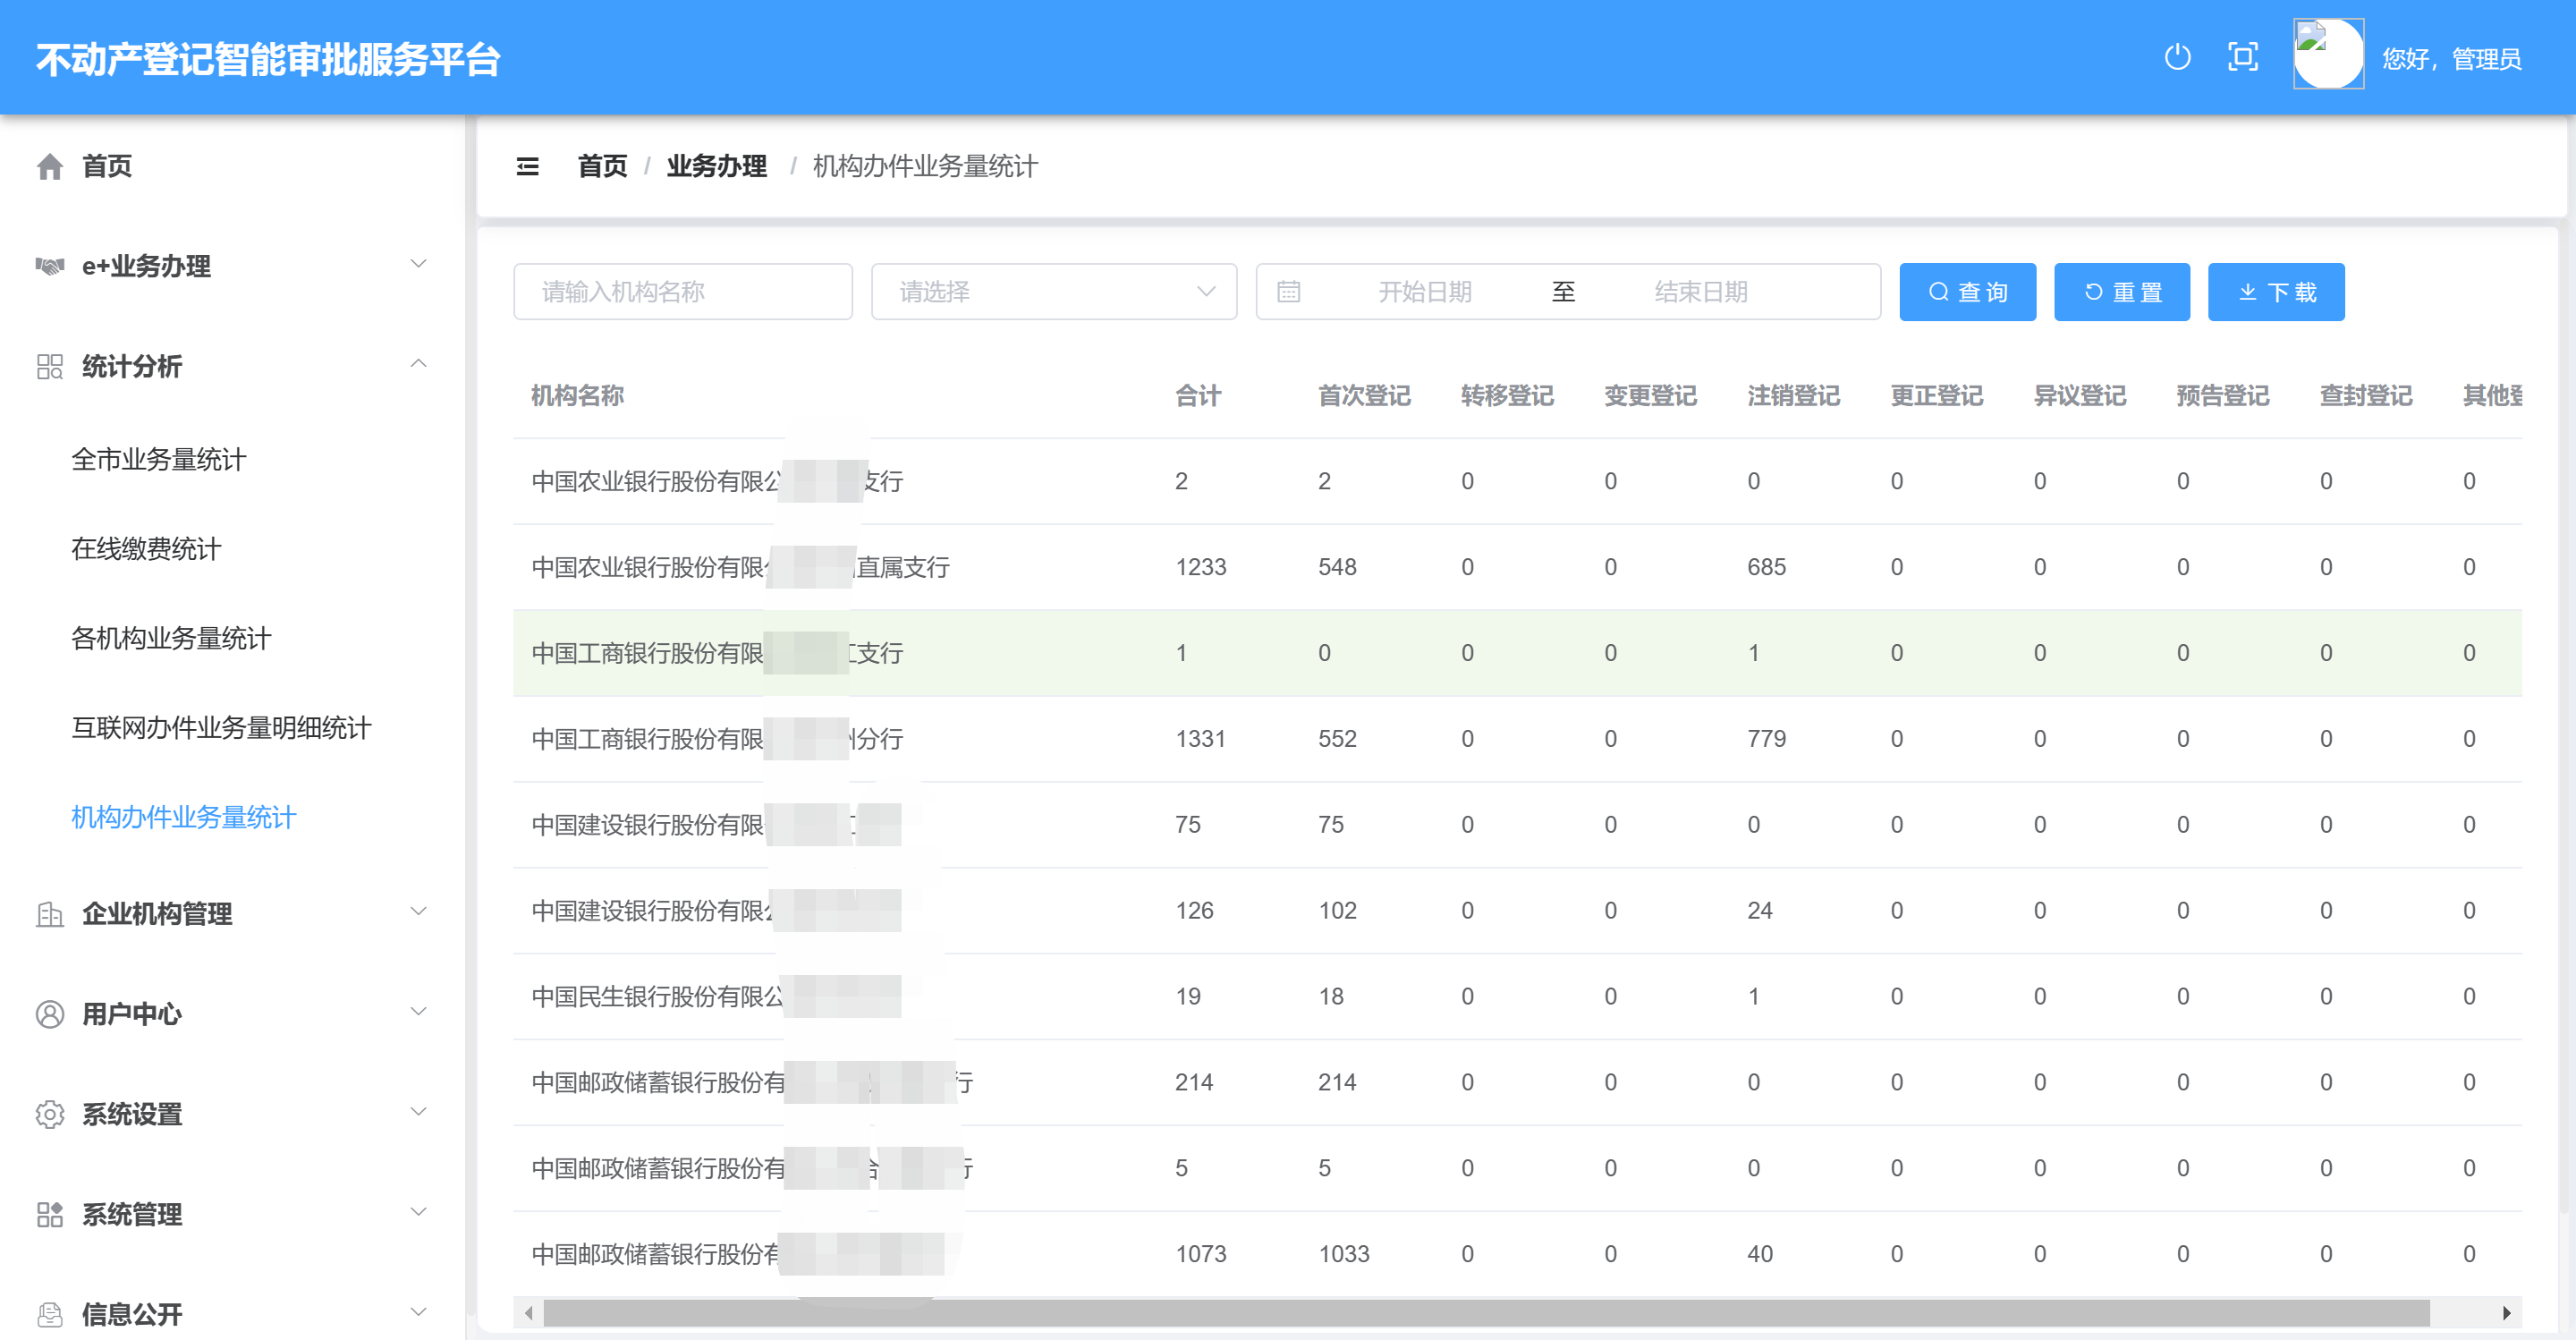Click the platform title 不动产登记智能审批服务平台
Screen dimensions: 2576x1340
268,59
